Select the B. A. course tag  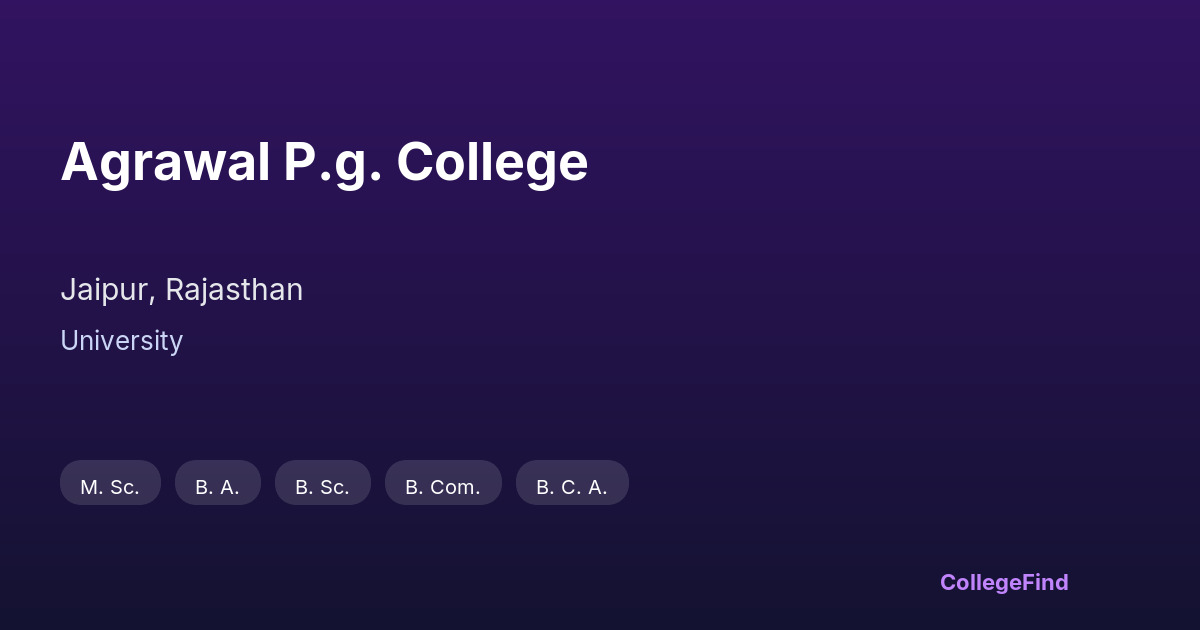(217, 484)
